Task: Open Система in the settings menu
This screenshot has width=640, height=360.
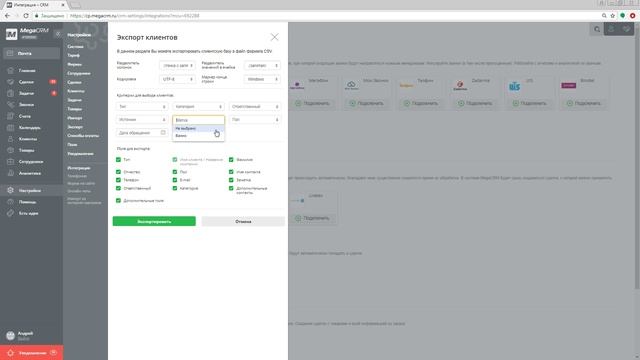Action: click(75, 47)
